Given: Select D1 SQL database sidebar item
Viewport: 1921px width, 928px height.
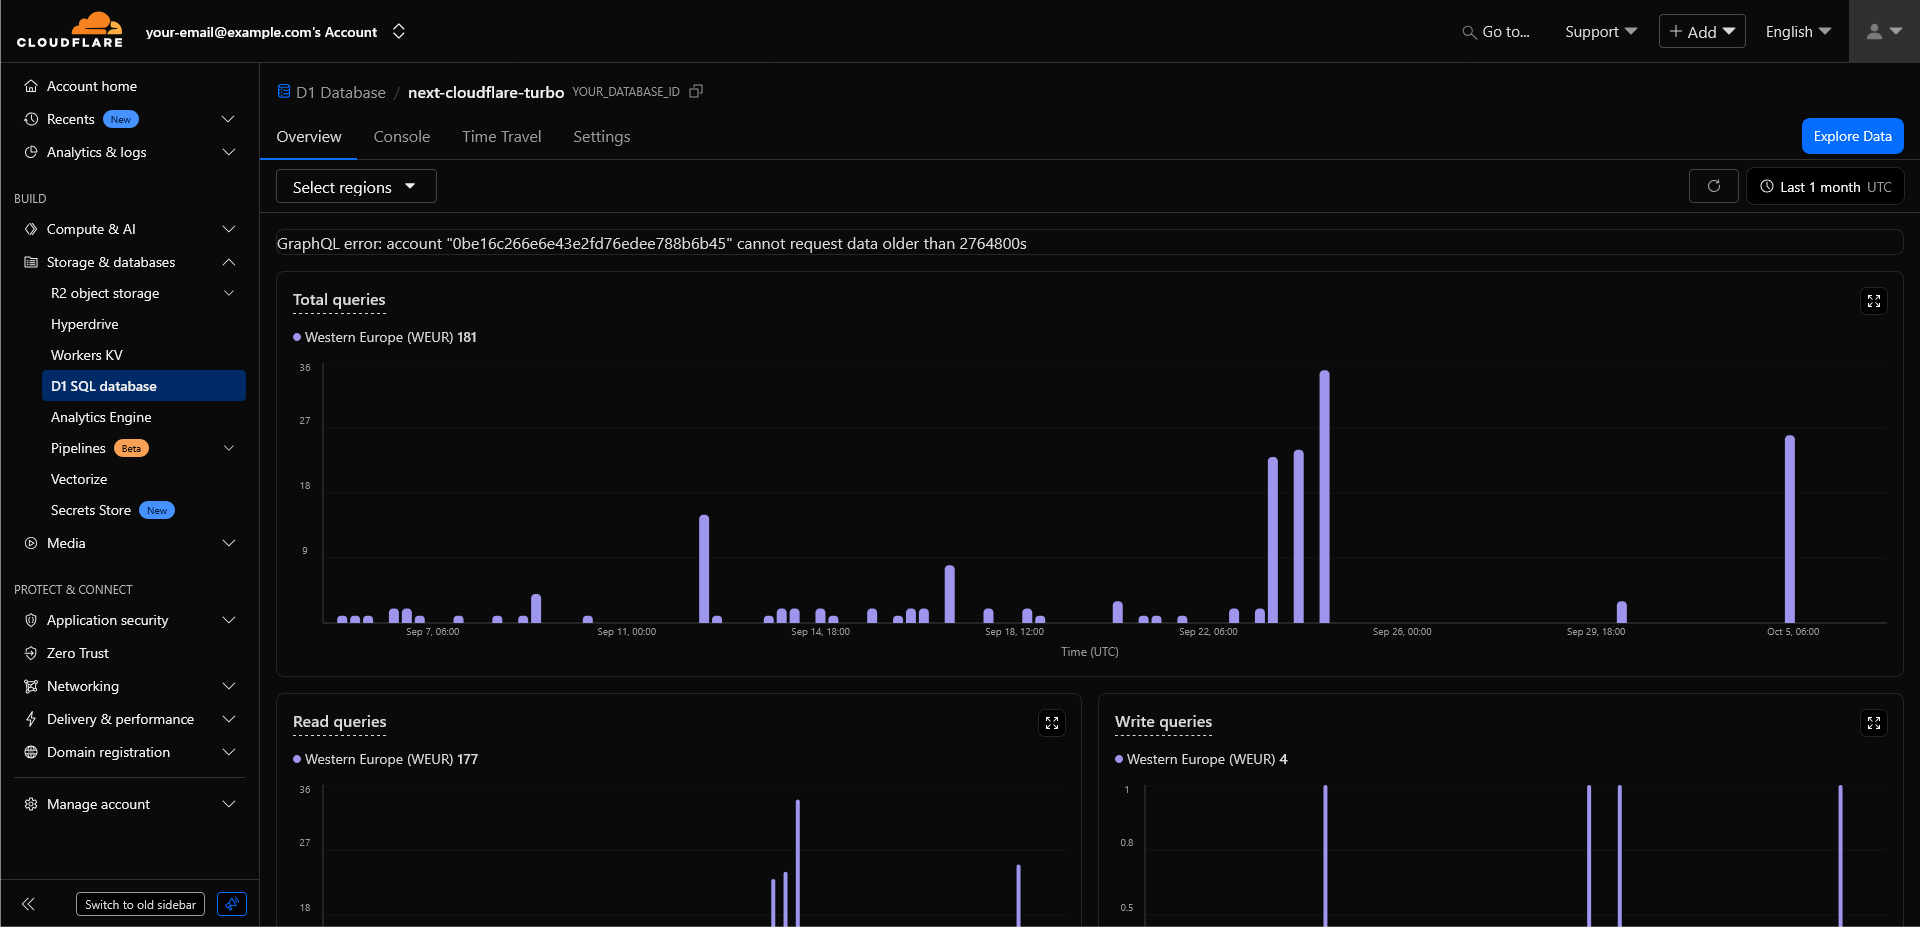Looking at the screenshot, I should [144, 386].
